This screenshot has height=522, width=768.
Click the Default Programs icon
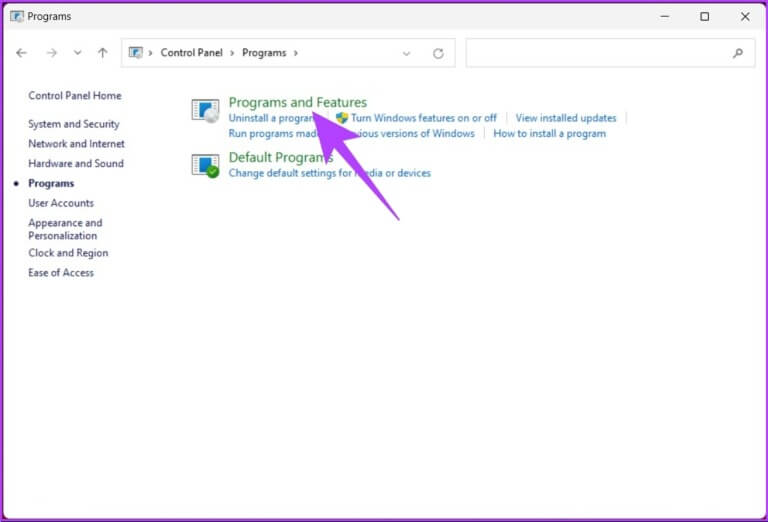(x=206, y=166)
